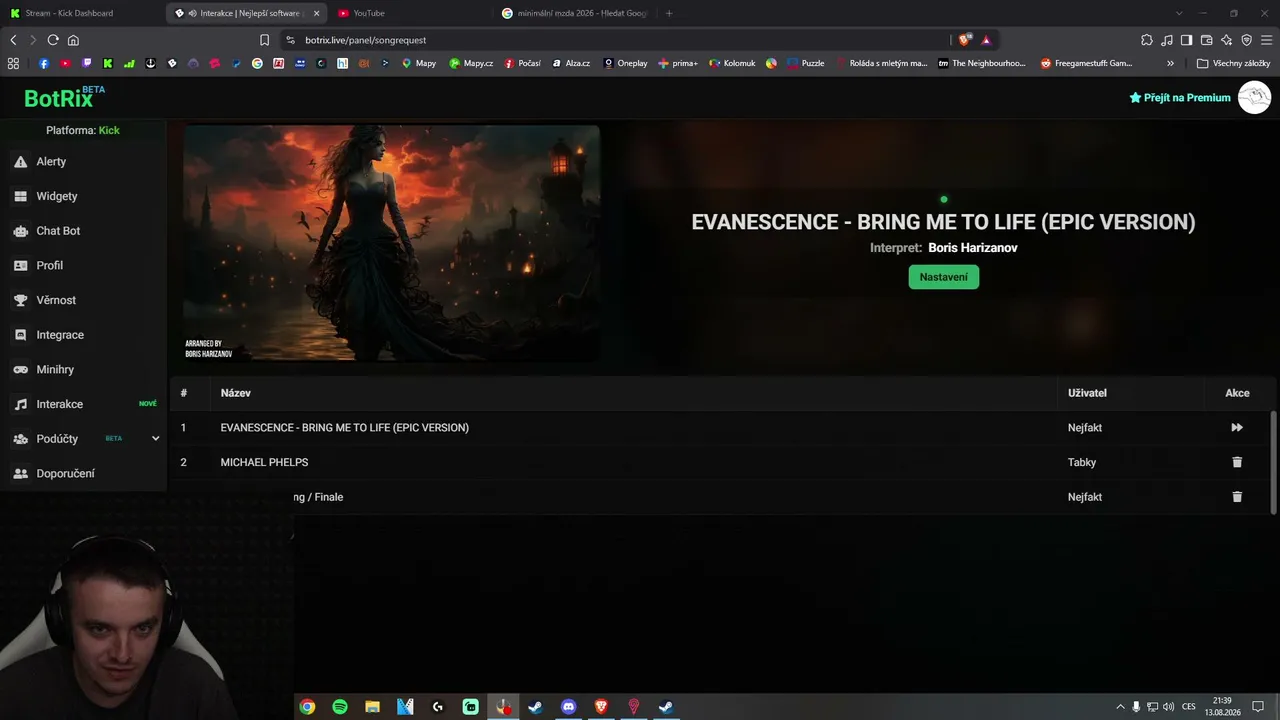Bookmark this page with the bookmark icon
This screenshot has height=720, width=1280.
(x=264, y=40)
